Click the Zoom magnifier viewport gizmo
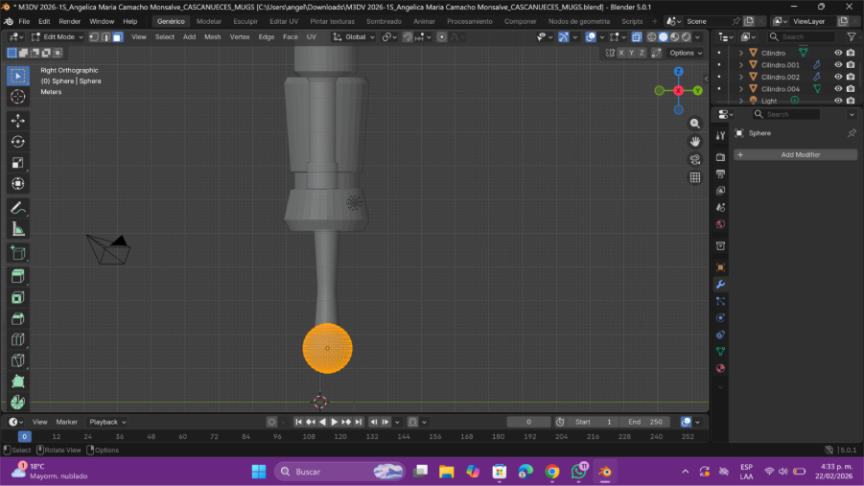Screen dimensions: 864x486 [x=695, y=123]
